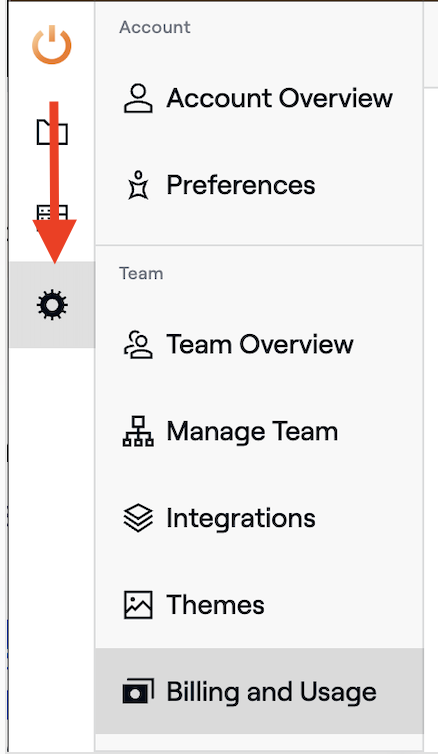Click the person icon beside Account Overview
Viewport: 438px width, 754px height.
pos(138,98)
